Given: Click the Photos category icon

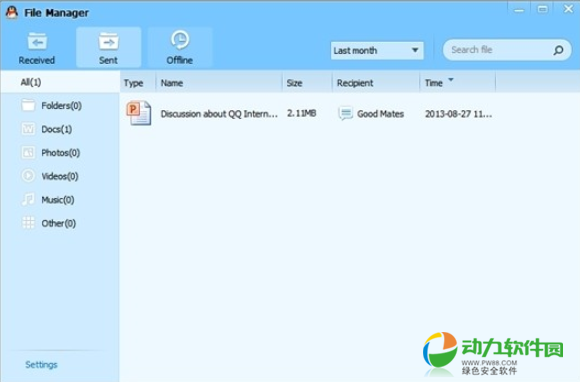Looking at the screenshot, I should (x=28, y=152).
